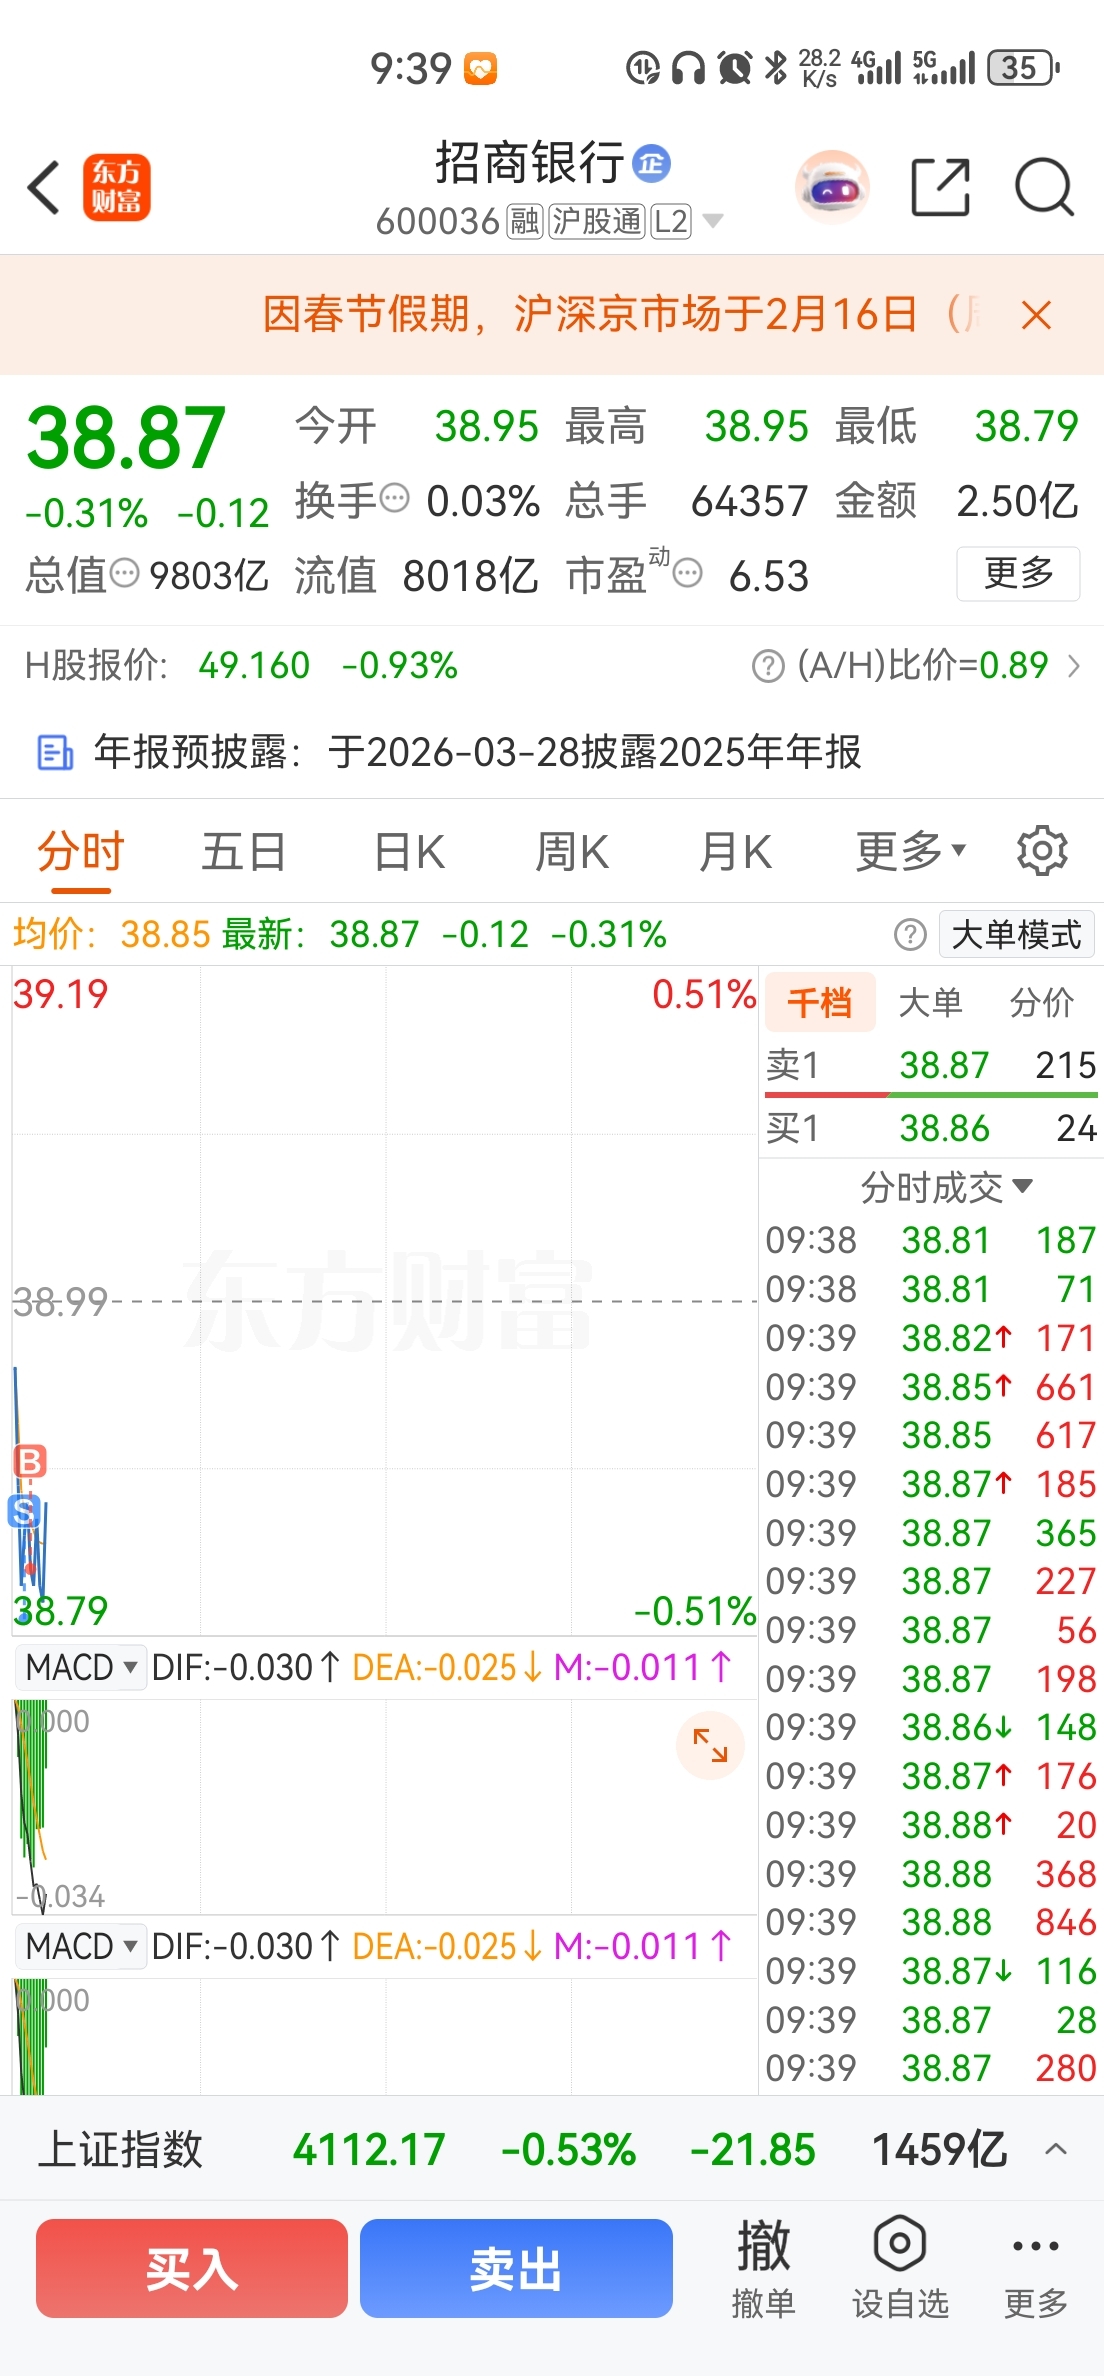Tap the 38.88↑ trade with volume 20
This screenshot has height=2376, width=1104.
[931, 1825]
